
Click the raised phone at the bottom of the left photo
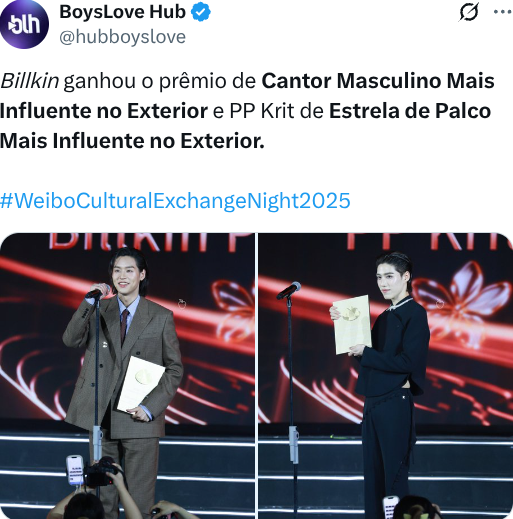(75, 470)
